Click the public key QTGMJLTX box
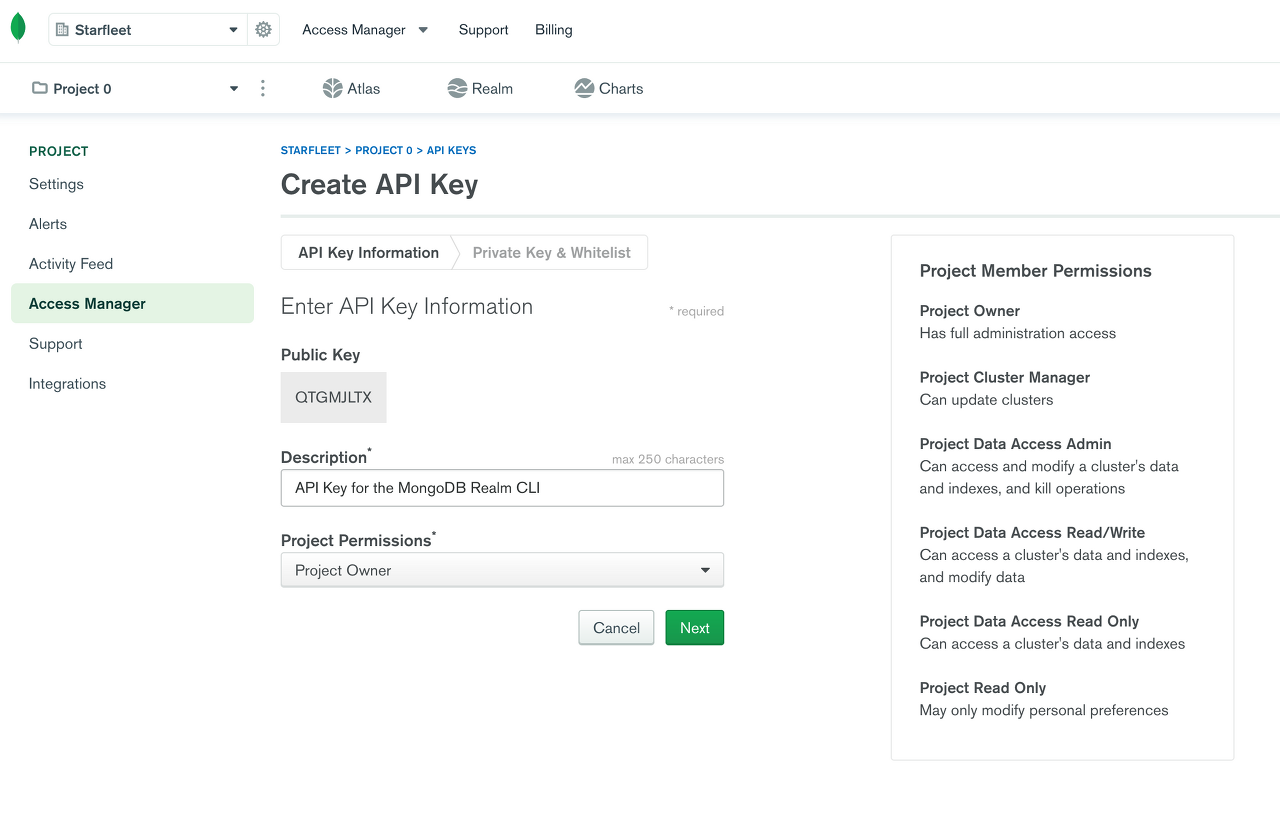The height and width of the screenshot is (815, 1280). (333, 397)
